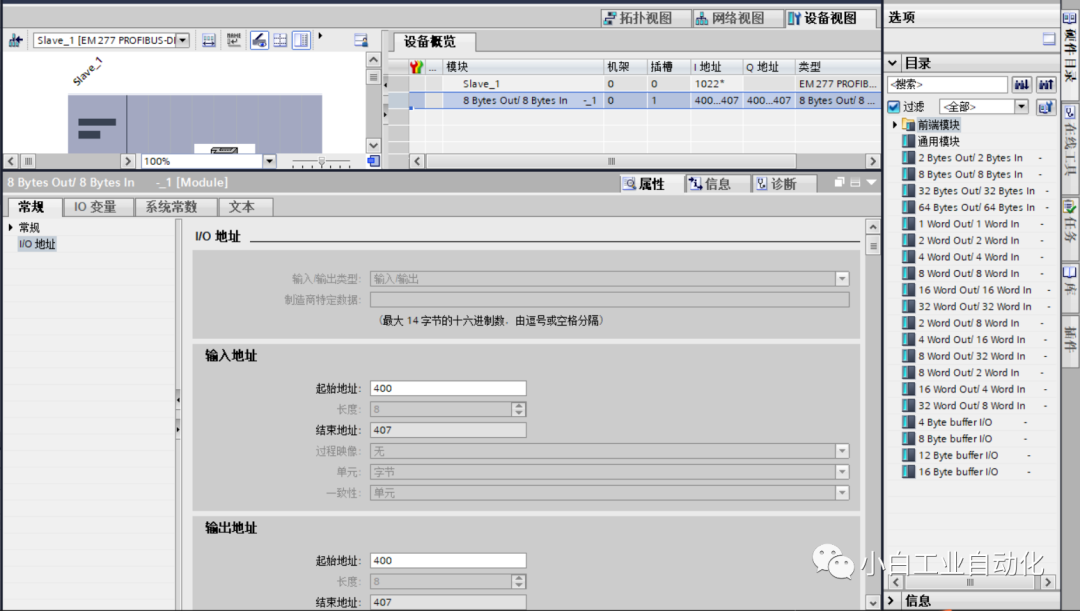Select the 8 Bytes Out/ 8 Bytes In table row

634,101
